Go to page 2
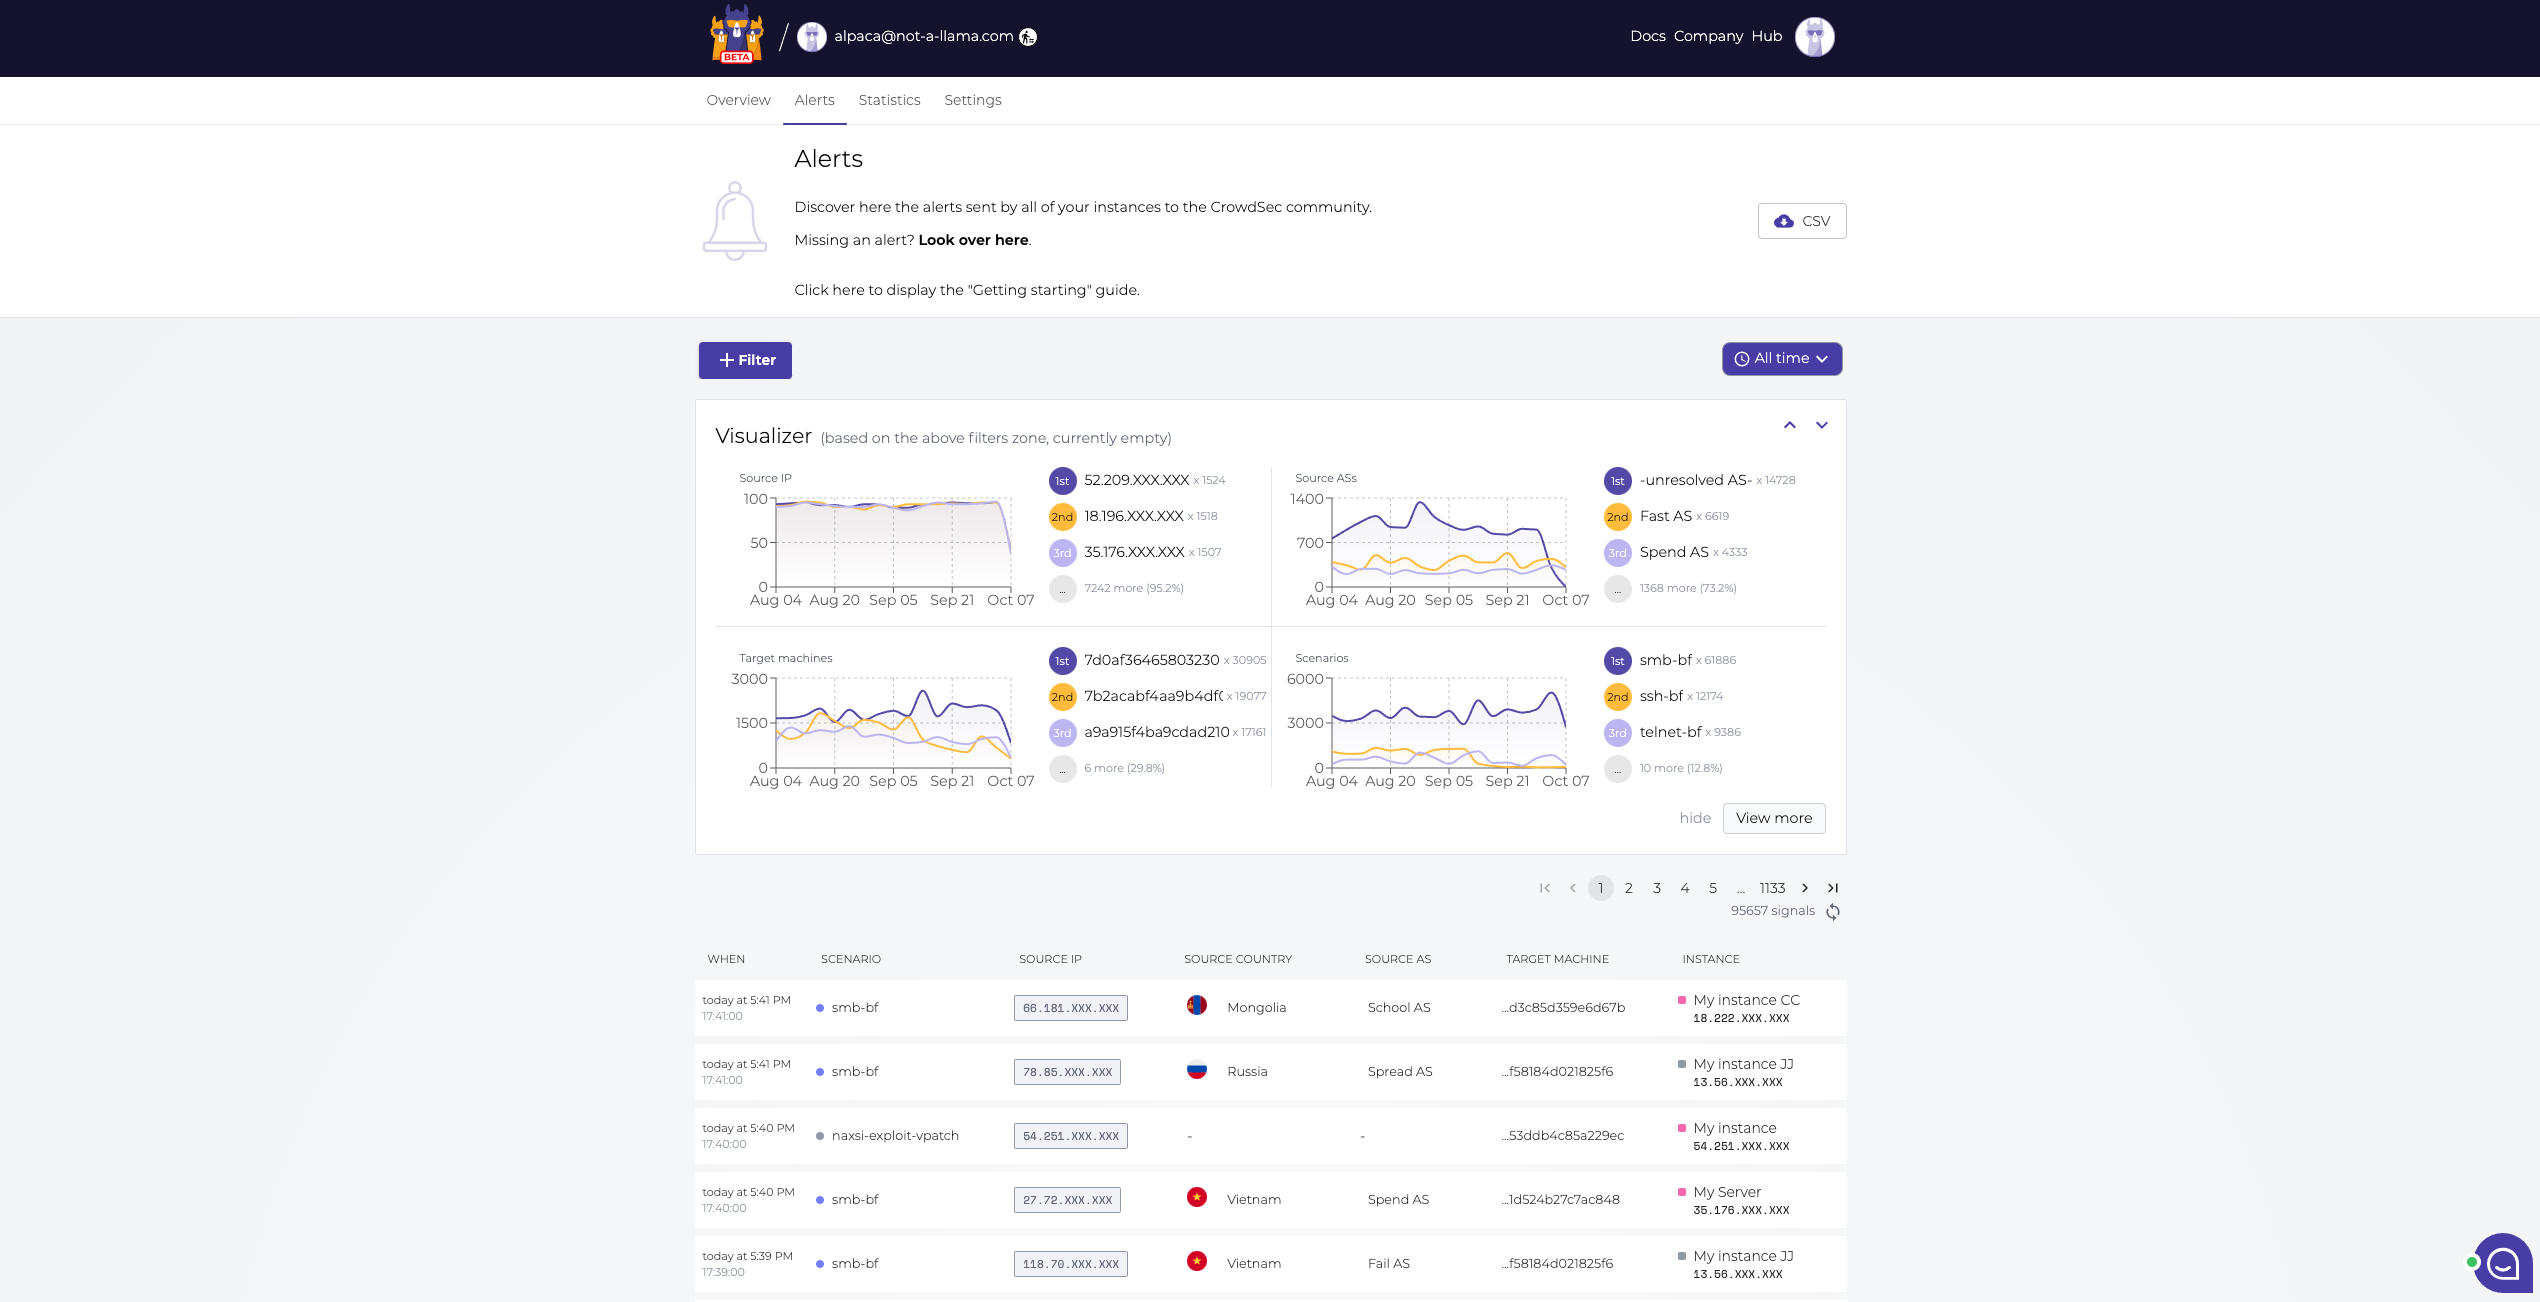Image resolution: width=2540 pixels, height=1302 pixels. point(1629,888)
